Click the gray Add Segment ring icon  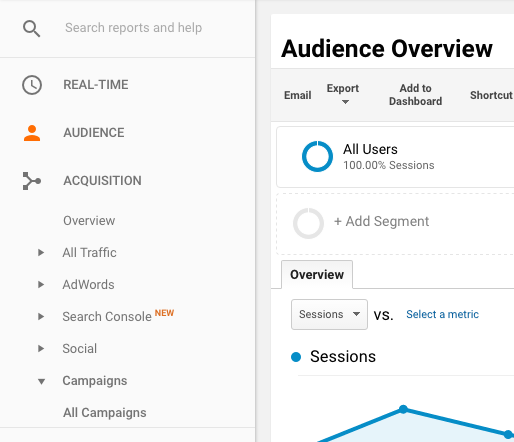[308, 223]
